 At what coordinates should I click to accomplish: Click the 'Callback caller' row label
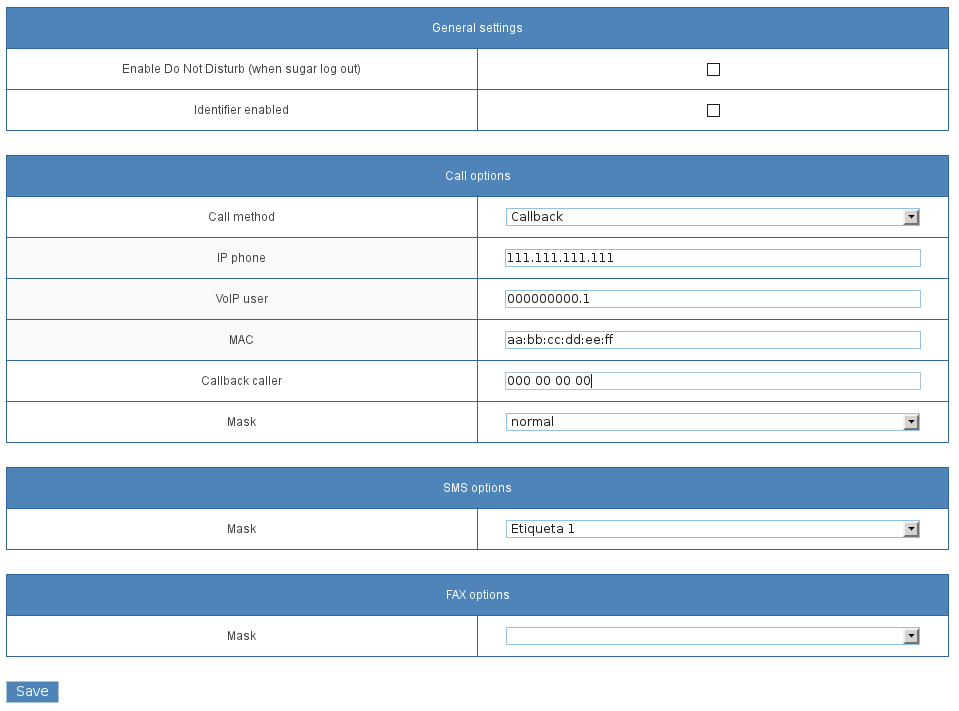241,381
